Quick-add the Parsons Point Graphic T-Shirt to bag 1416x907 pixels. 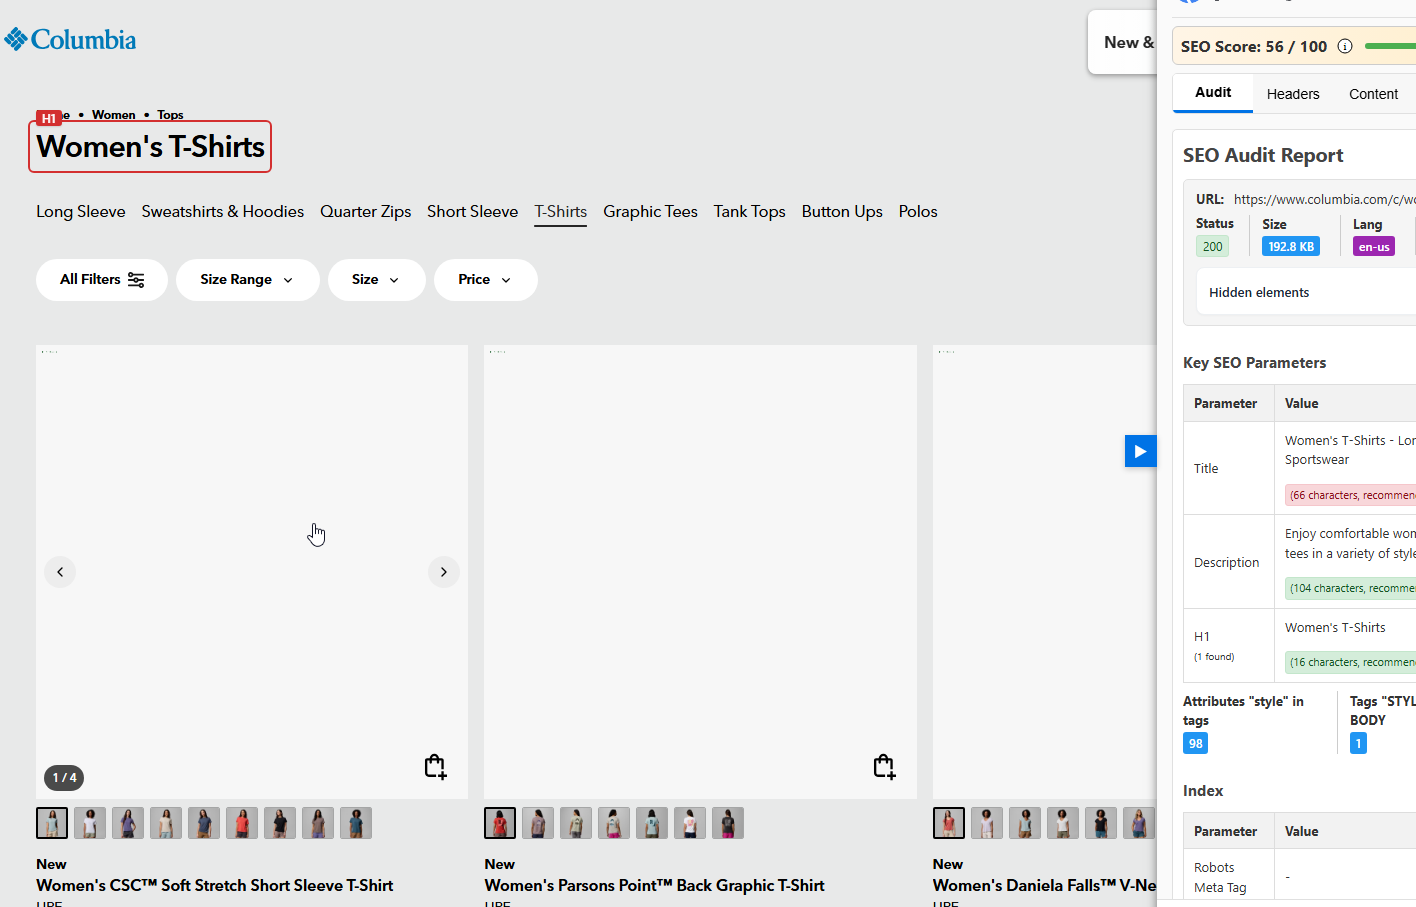click(x=884, y=766)
